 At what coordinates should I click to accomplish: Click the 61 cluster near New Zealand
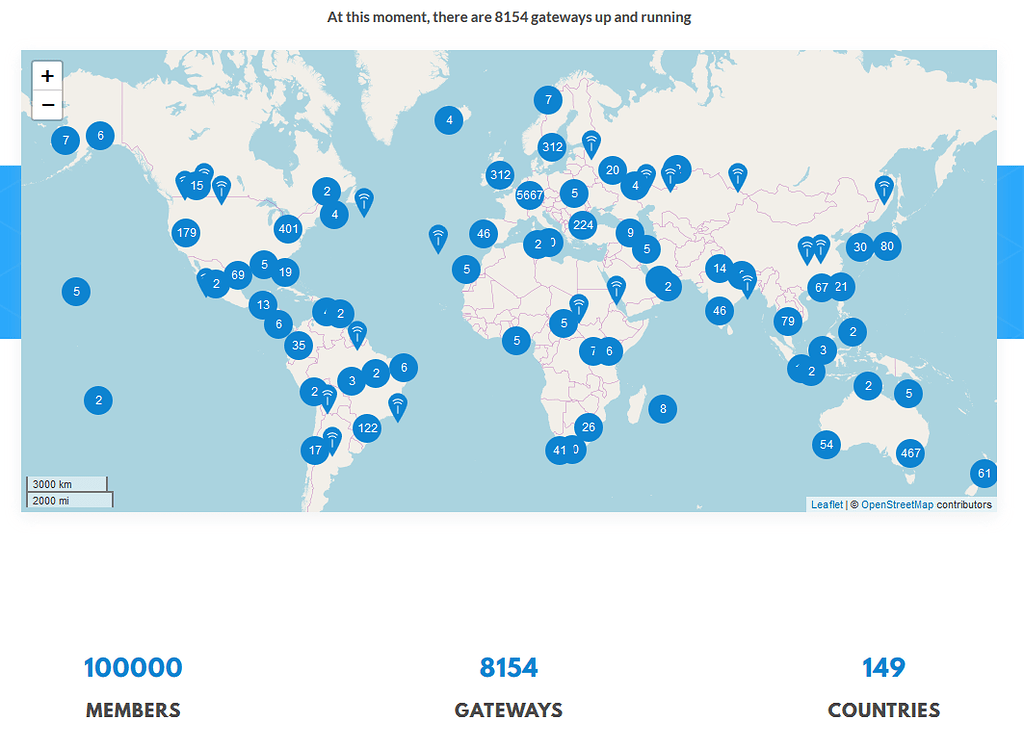[984, 473]
